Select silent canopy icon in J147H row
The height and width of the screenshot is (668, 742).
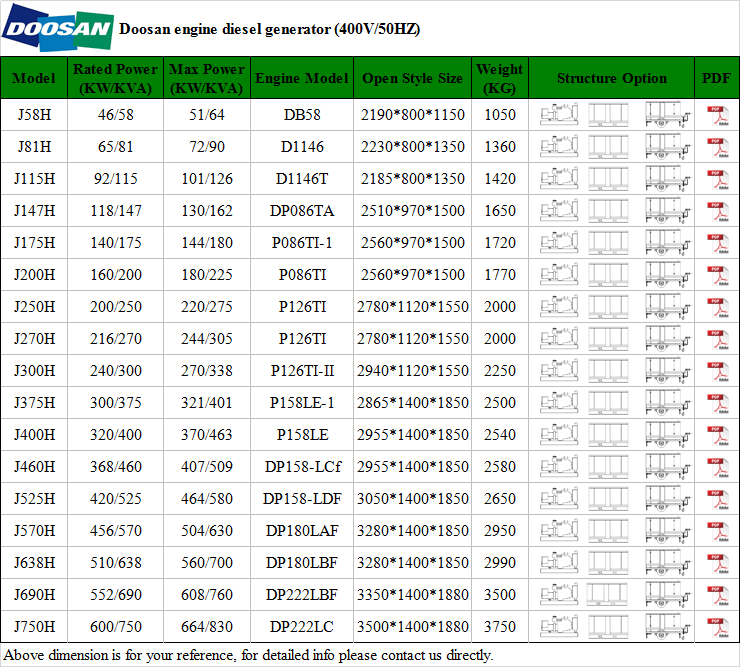(x=608, y=211)
